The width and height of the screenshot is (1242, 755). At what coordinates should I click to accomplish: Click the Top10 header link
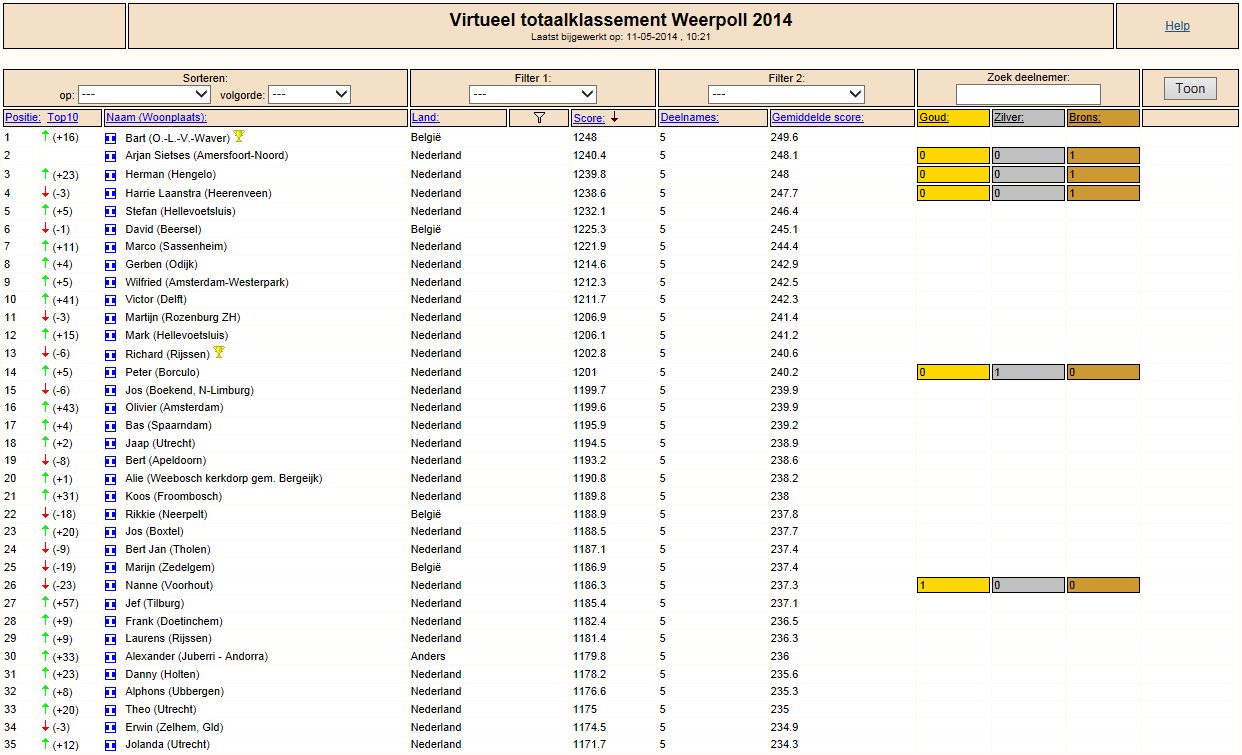pyautogui.click(x=63, y=118)
